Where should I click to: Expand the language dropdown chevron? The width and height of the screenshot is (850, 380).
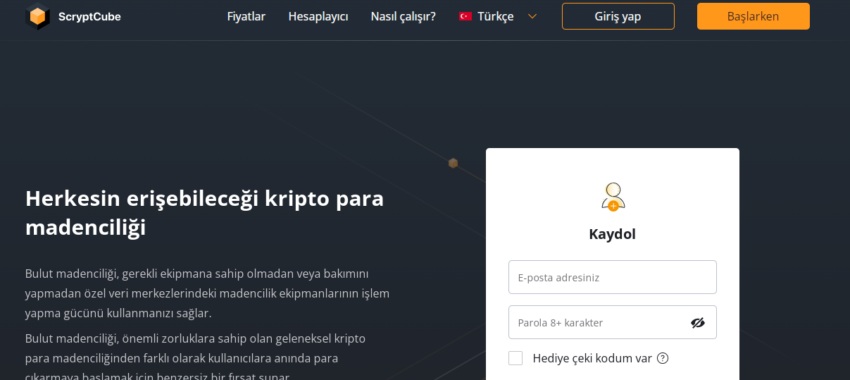pos(532,16)
